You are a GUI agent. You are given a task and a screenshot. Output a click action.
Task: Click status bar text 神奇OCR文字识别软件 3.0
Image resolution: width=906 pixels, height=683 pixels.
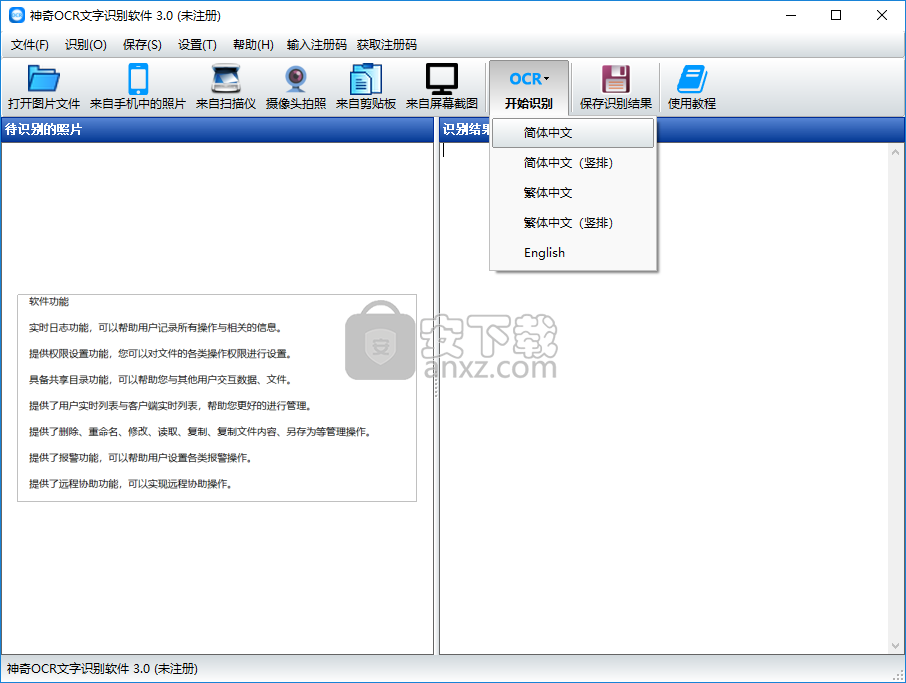(x=102, y=669)
